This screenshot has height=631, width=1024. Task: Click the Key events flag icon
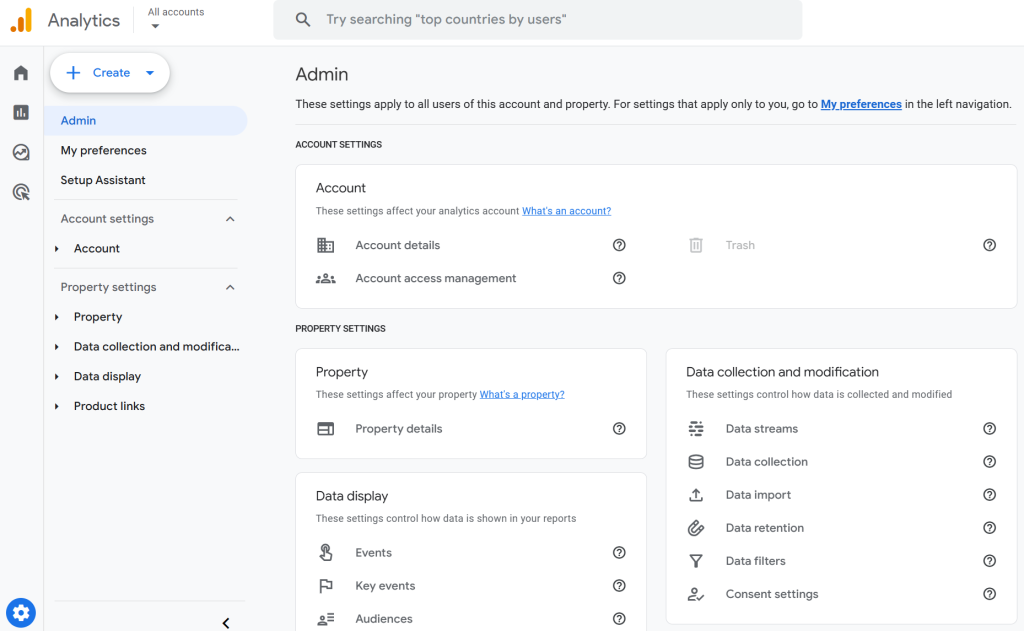[x=325, y=586]
